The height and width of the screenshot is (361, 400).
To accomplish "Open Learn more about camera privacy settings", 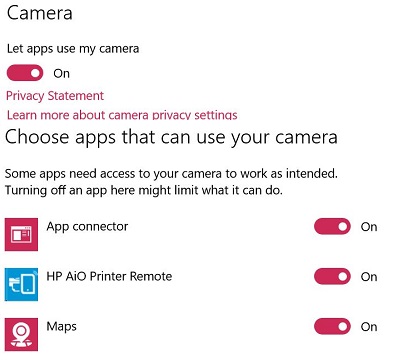I will 122,115.
